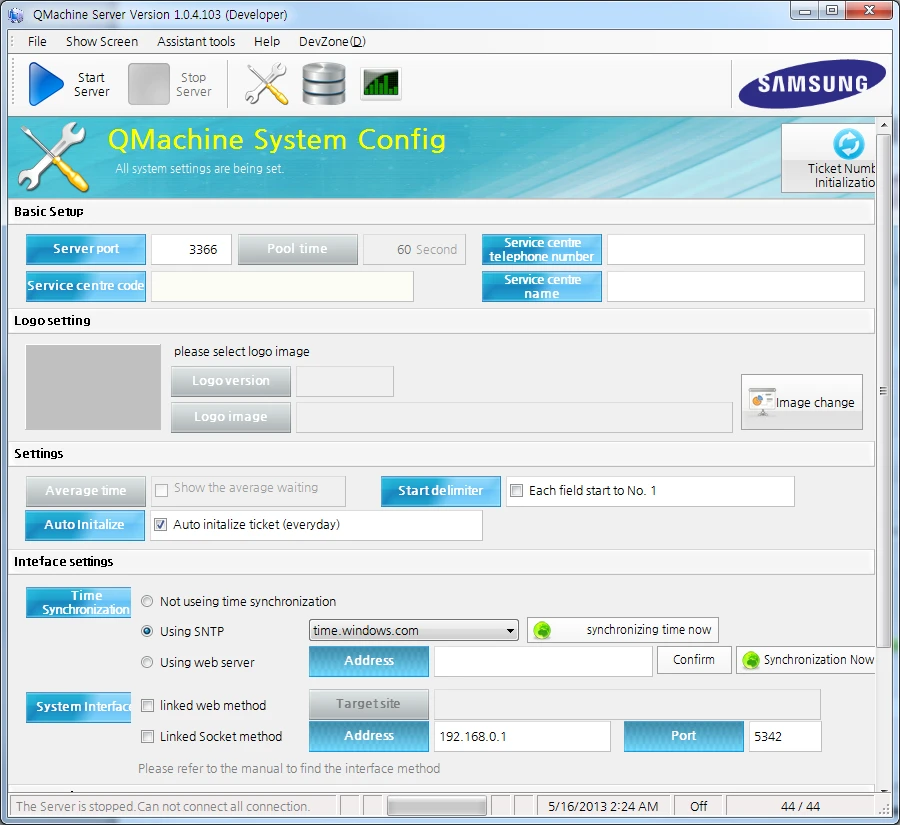Click the Server port label button
Image resolution: width=900 pixels, height=825 pixels.
tap(86, 249)
